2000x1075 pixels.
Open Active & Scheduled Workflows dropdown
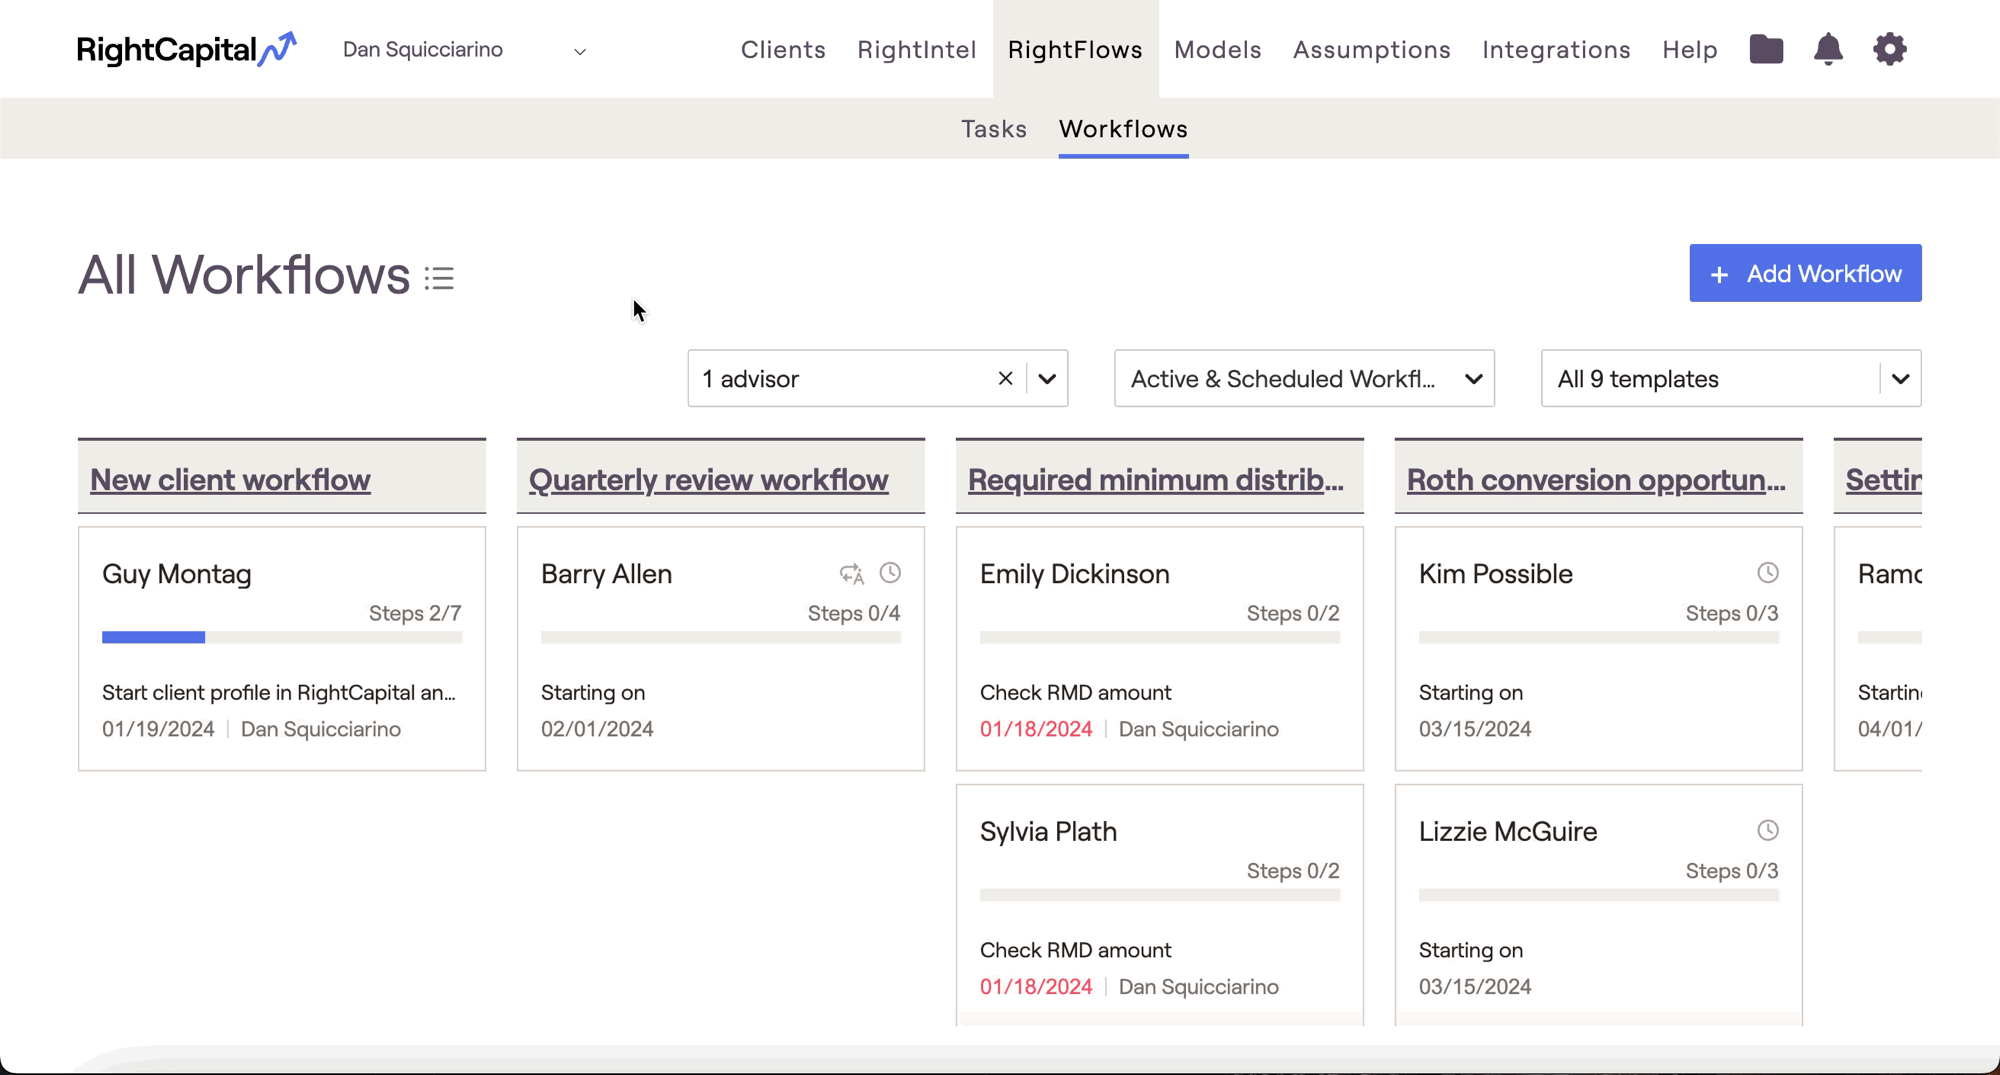(1304, 378)
